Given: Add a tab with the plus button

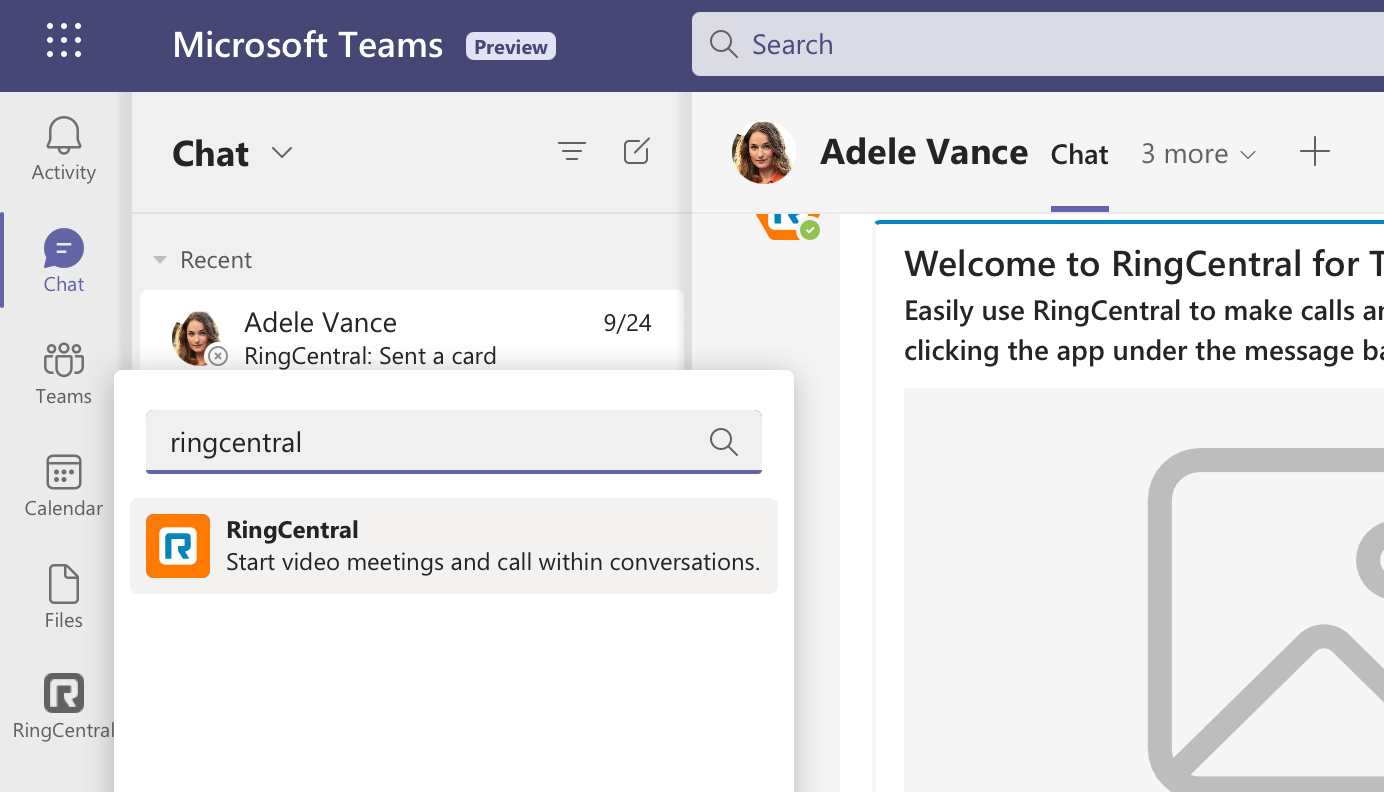Looking at the screenshot, I should [1314, 152].
